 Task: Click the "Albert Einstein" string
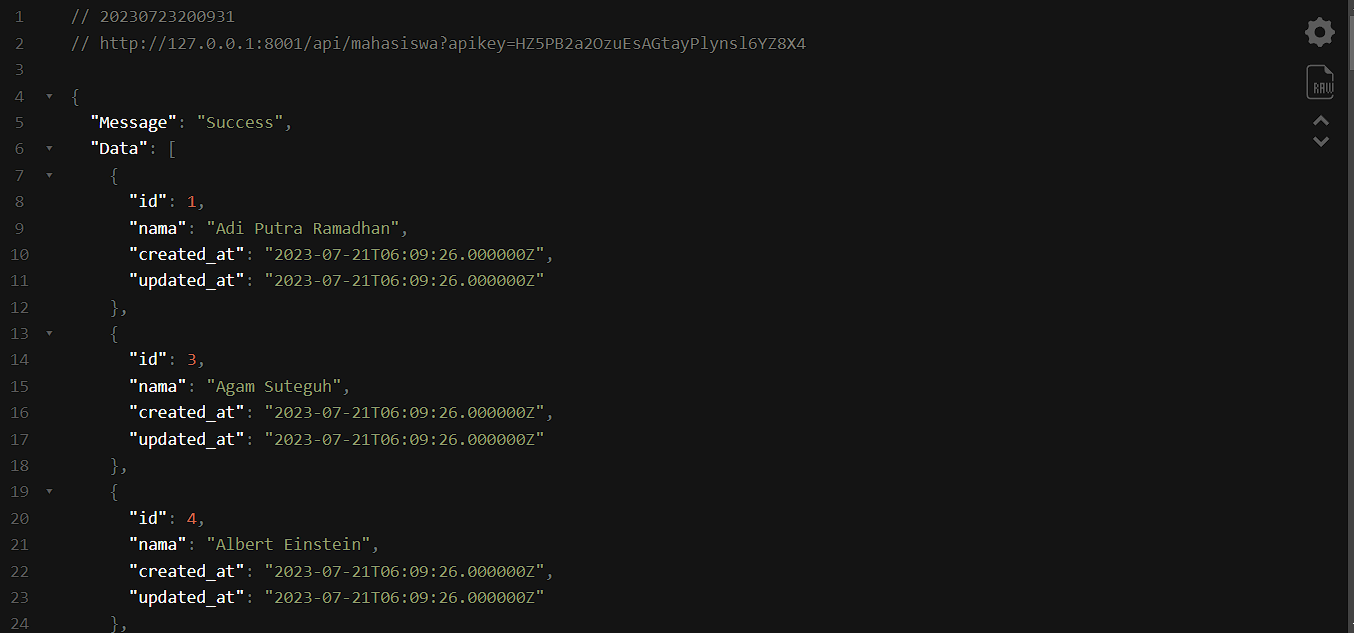point(288,545)
